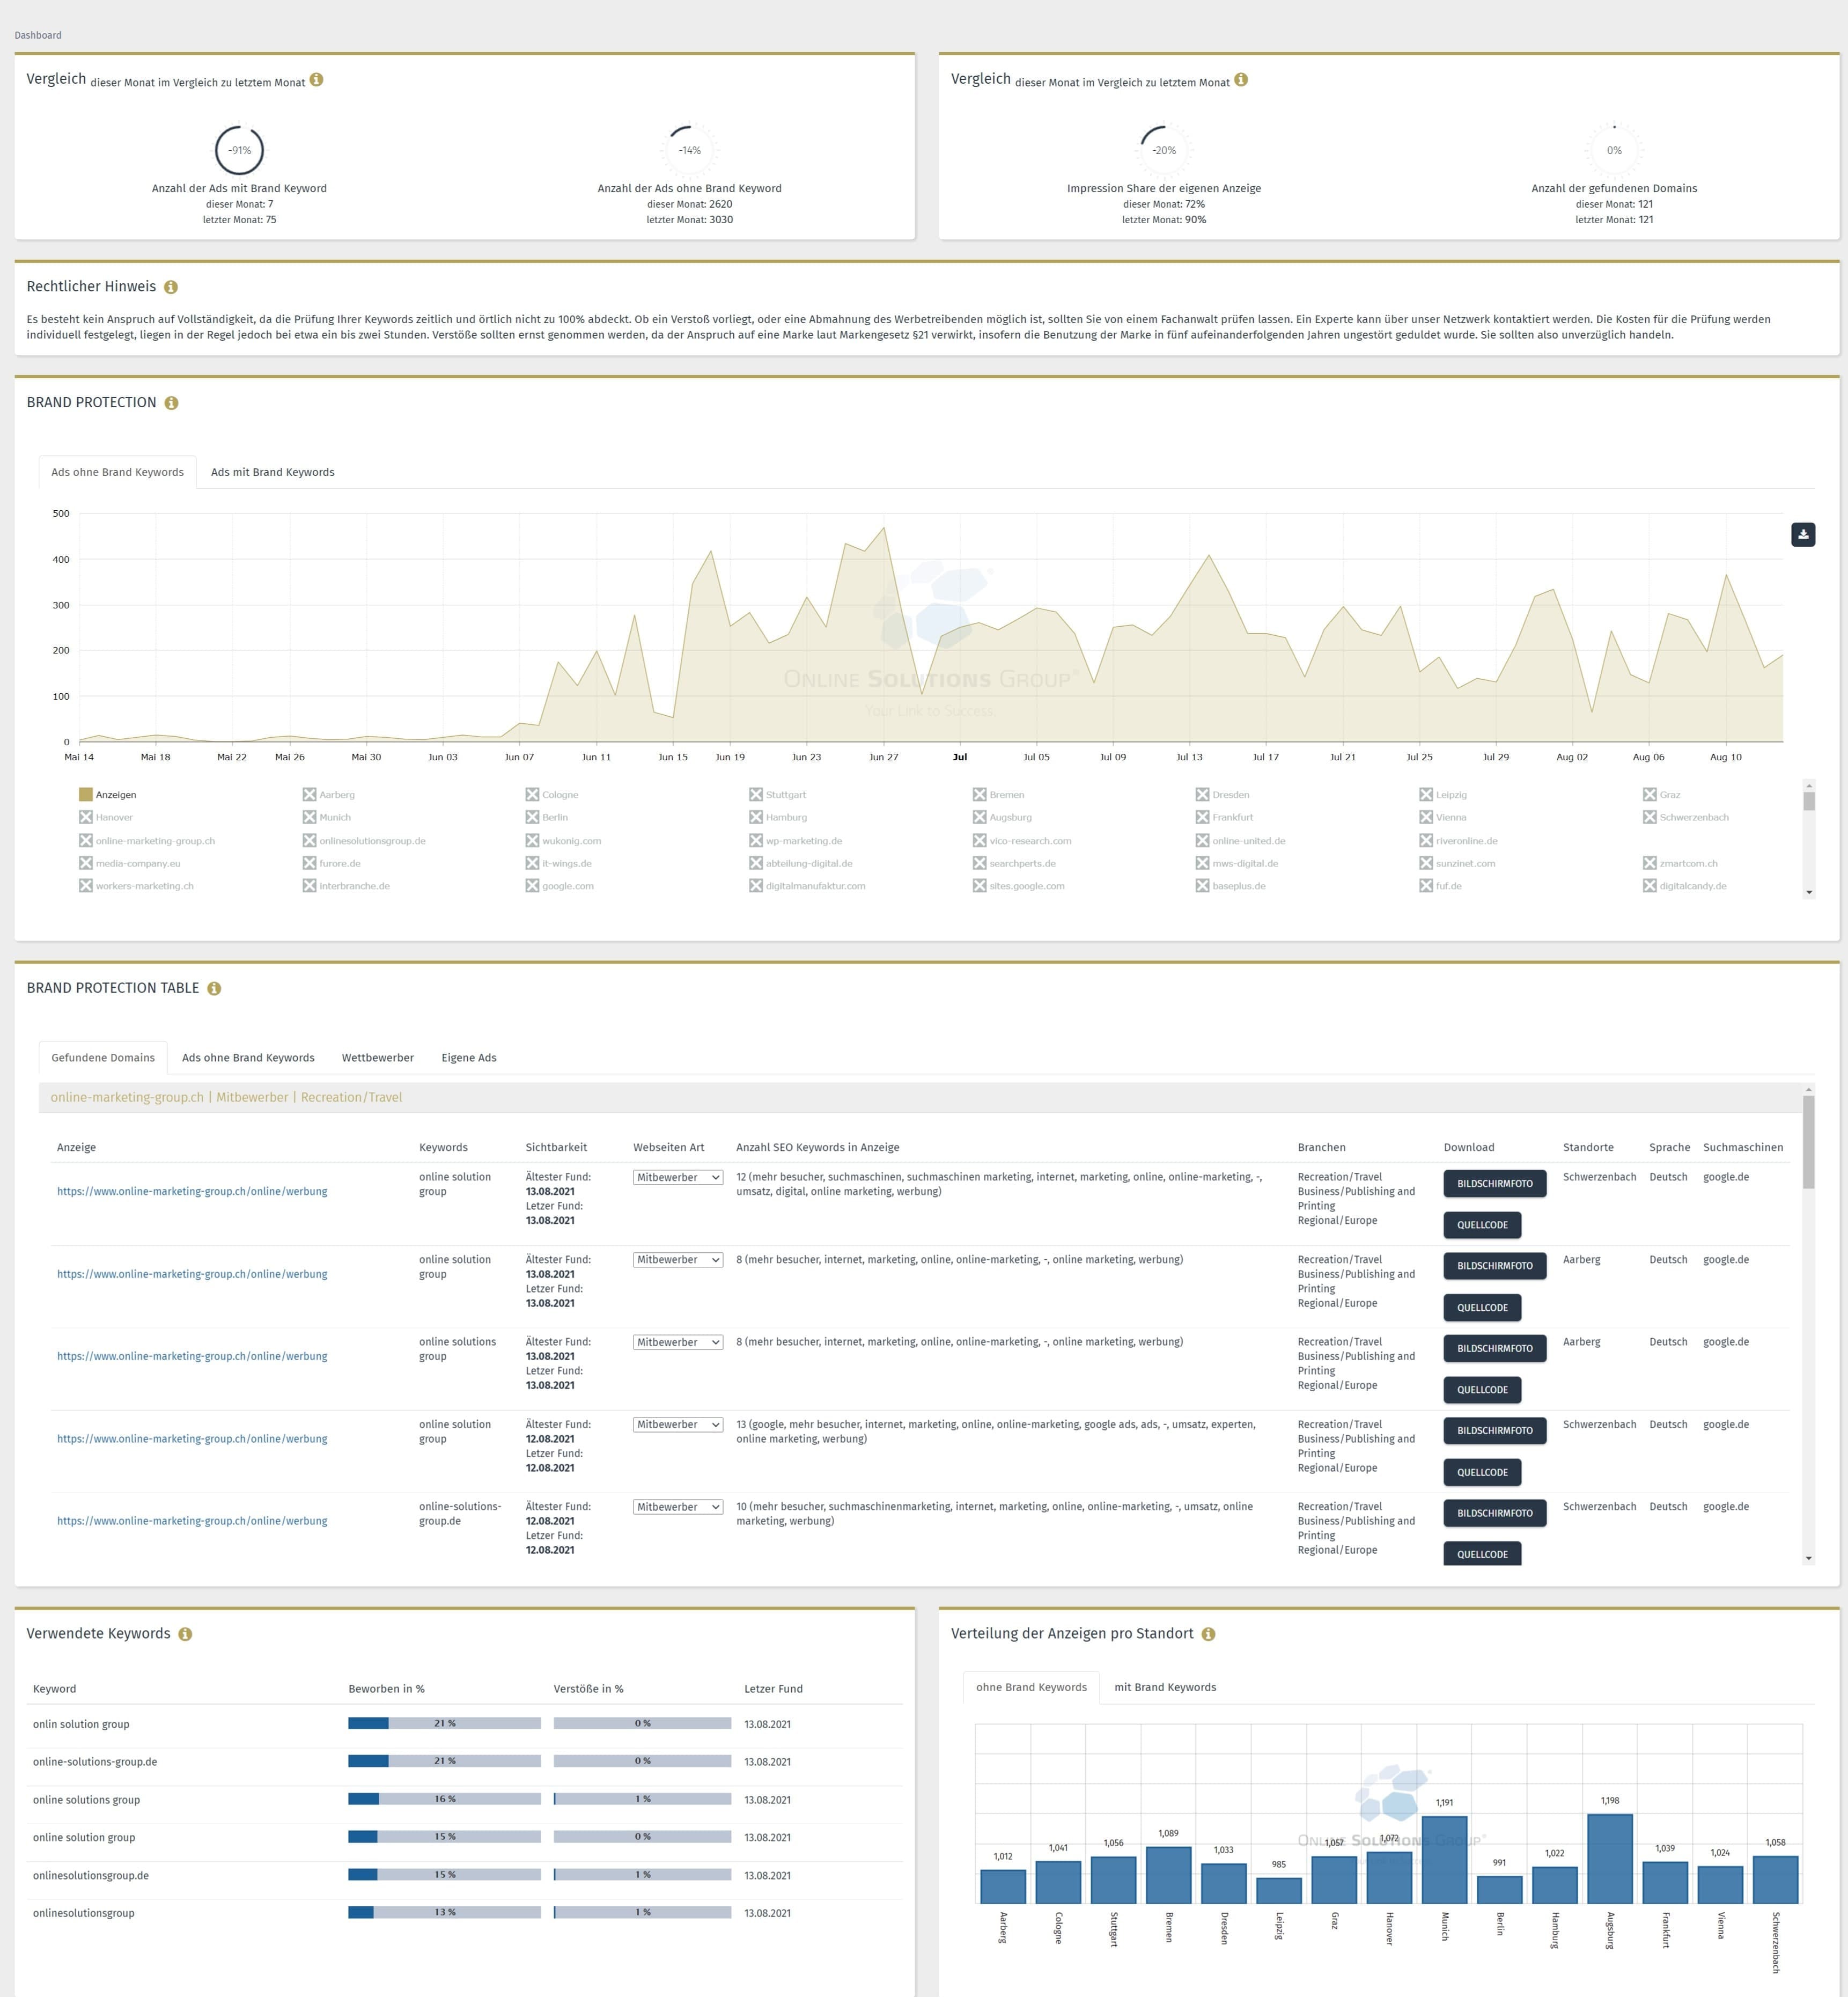Viewport: 1848px width, 1997px height.
Task: Select Gefundene Domains table tab
Action: 103,1058
